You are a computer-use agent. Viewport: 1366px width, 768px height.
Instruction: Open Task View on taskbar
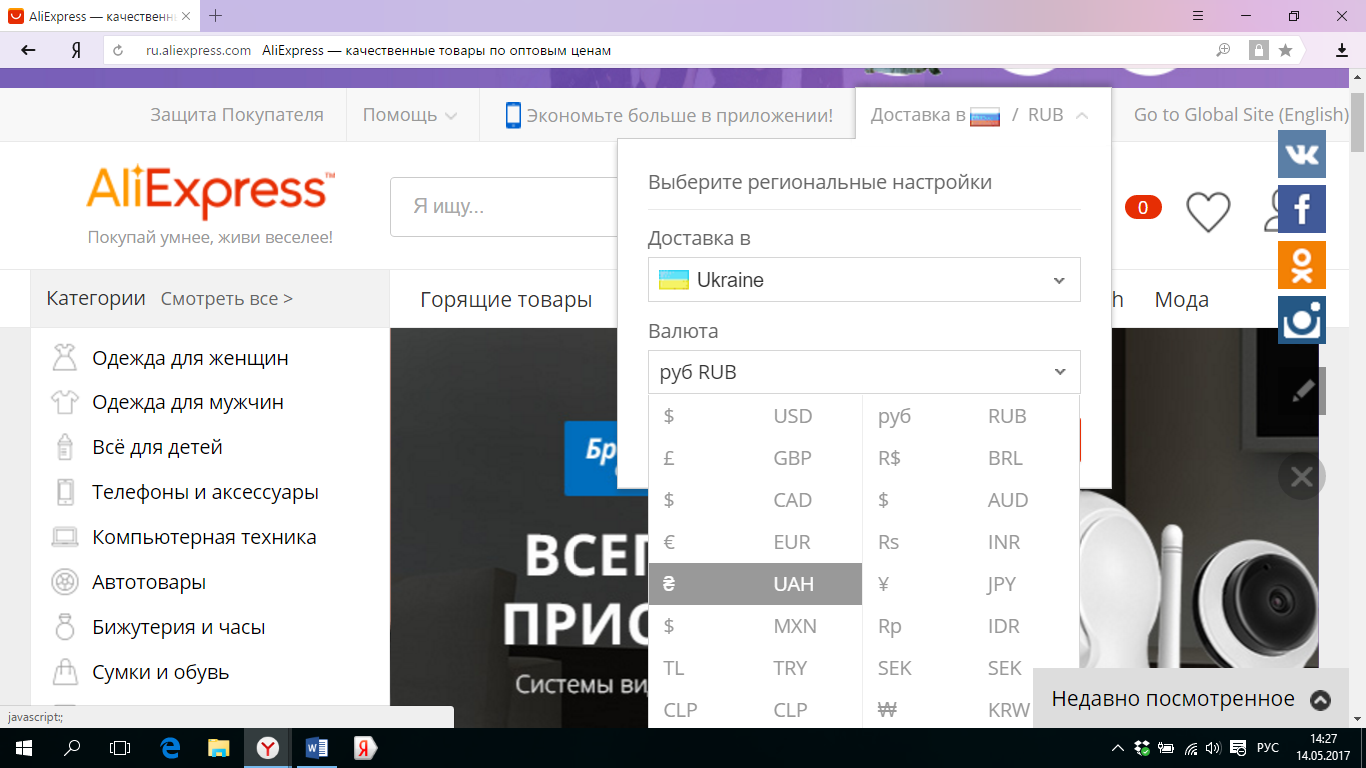point(120,747)
